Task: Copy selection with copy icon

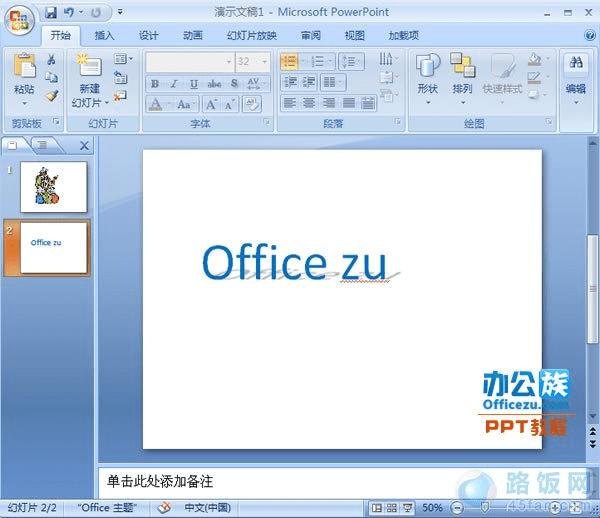Action: (51, 77)
